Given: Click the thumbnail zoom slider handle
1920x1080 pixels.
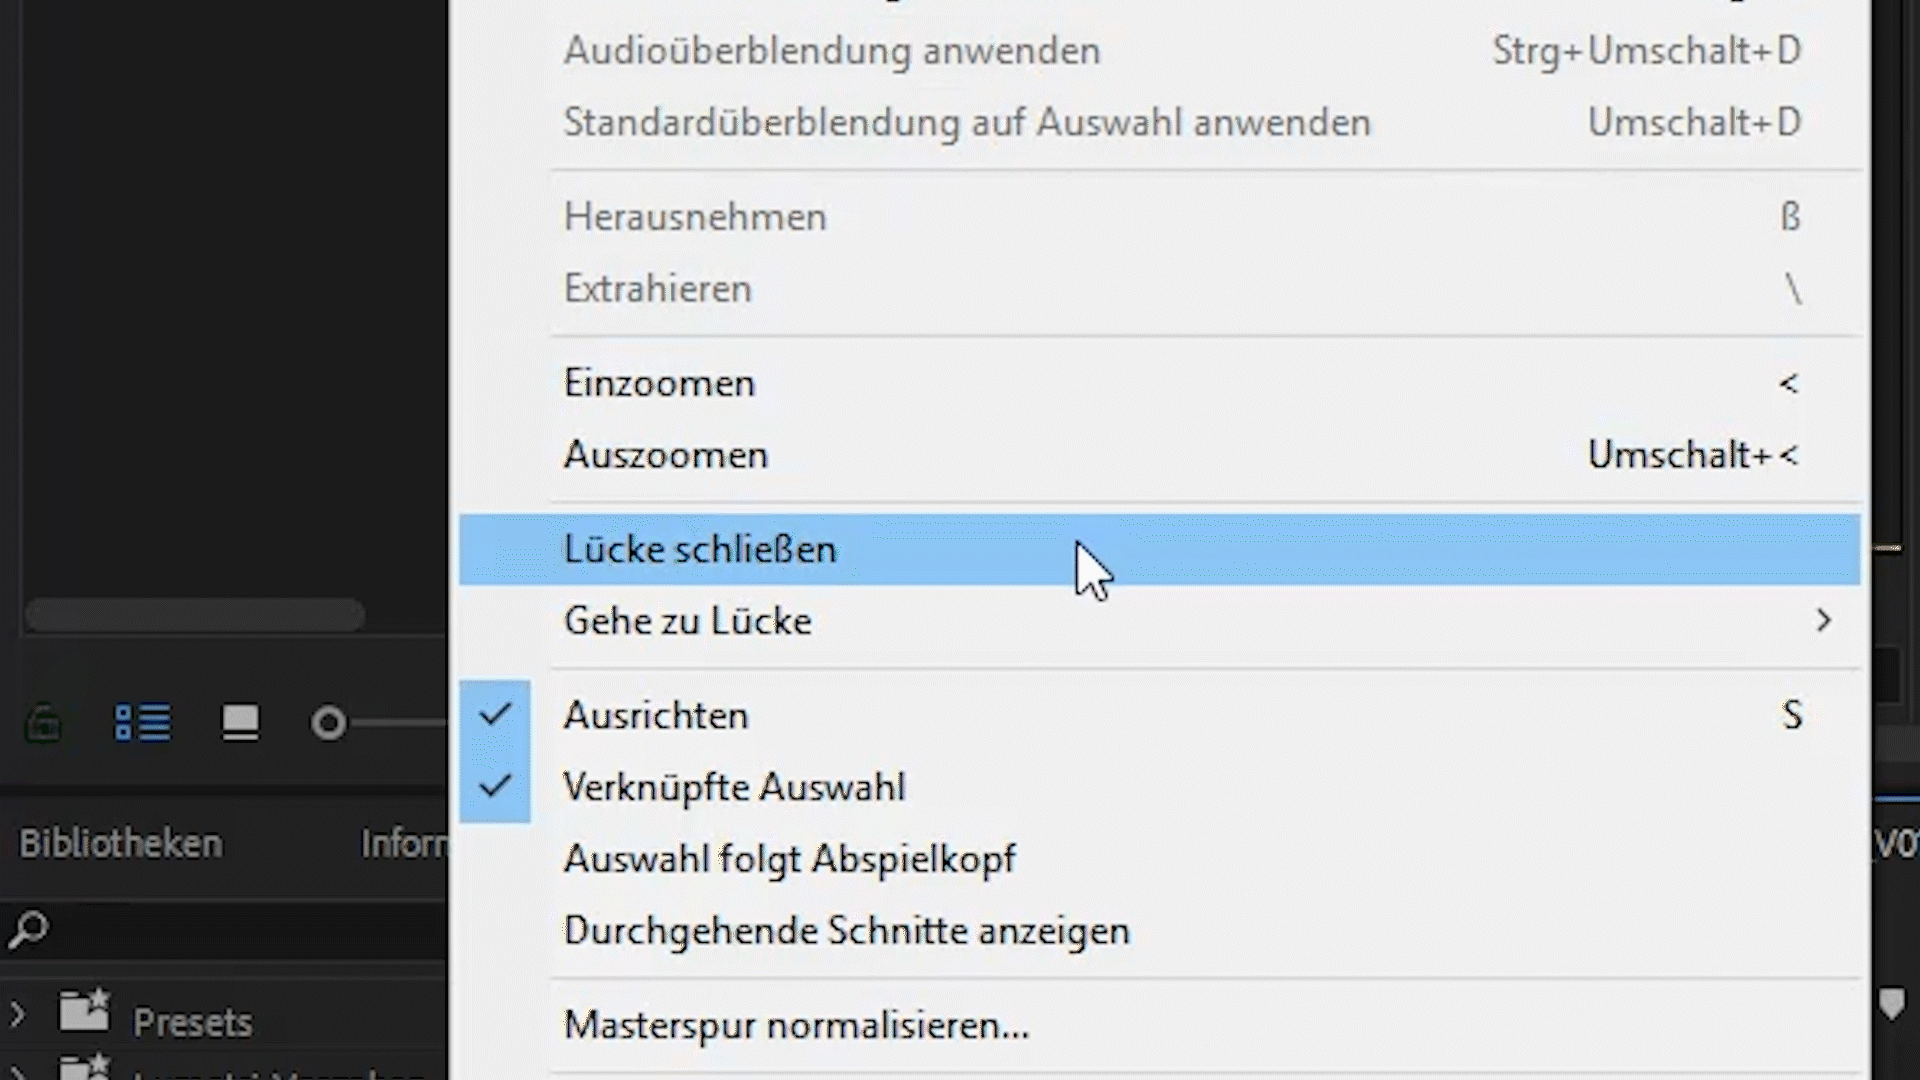Looking at the screenshot, I should tap(328, 723).
